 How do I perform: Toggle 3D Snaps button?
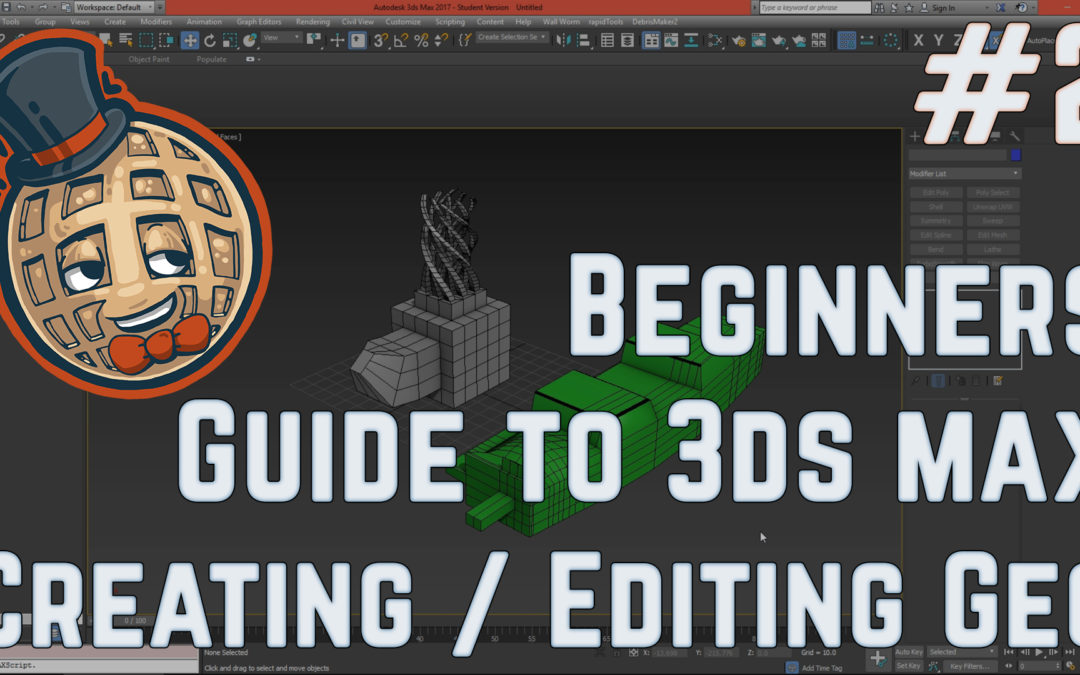(380, 40)
